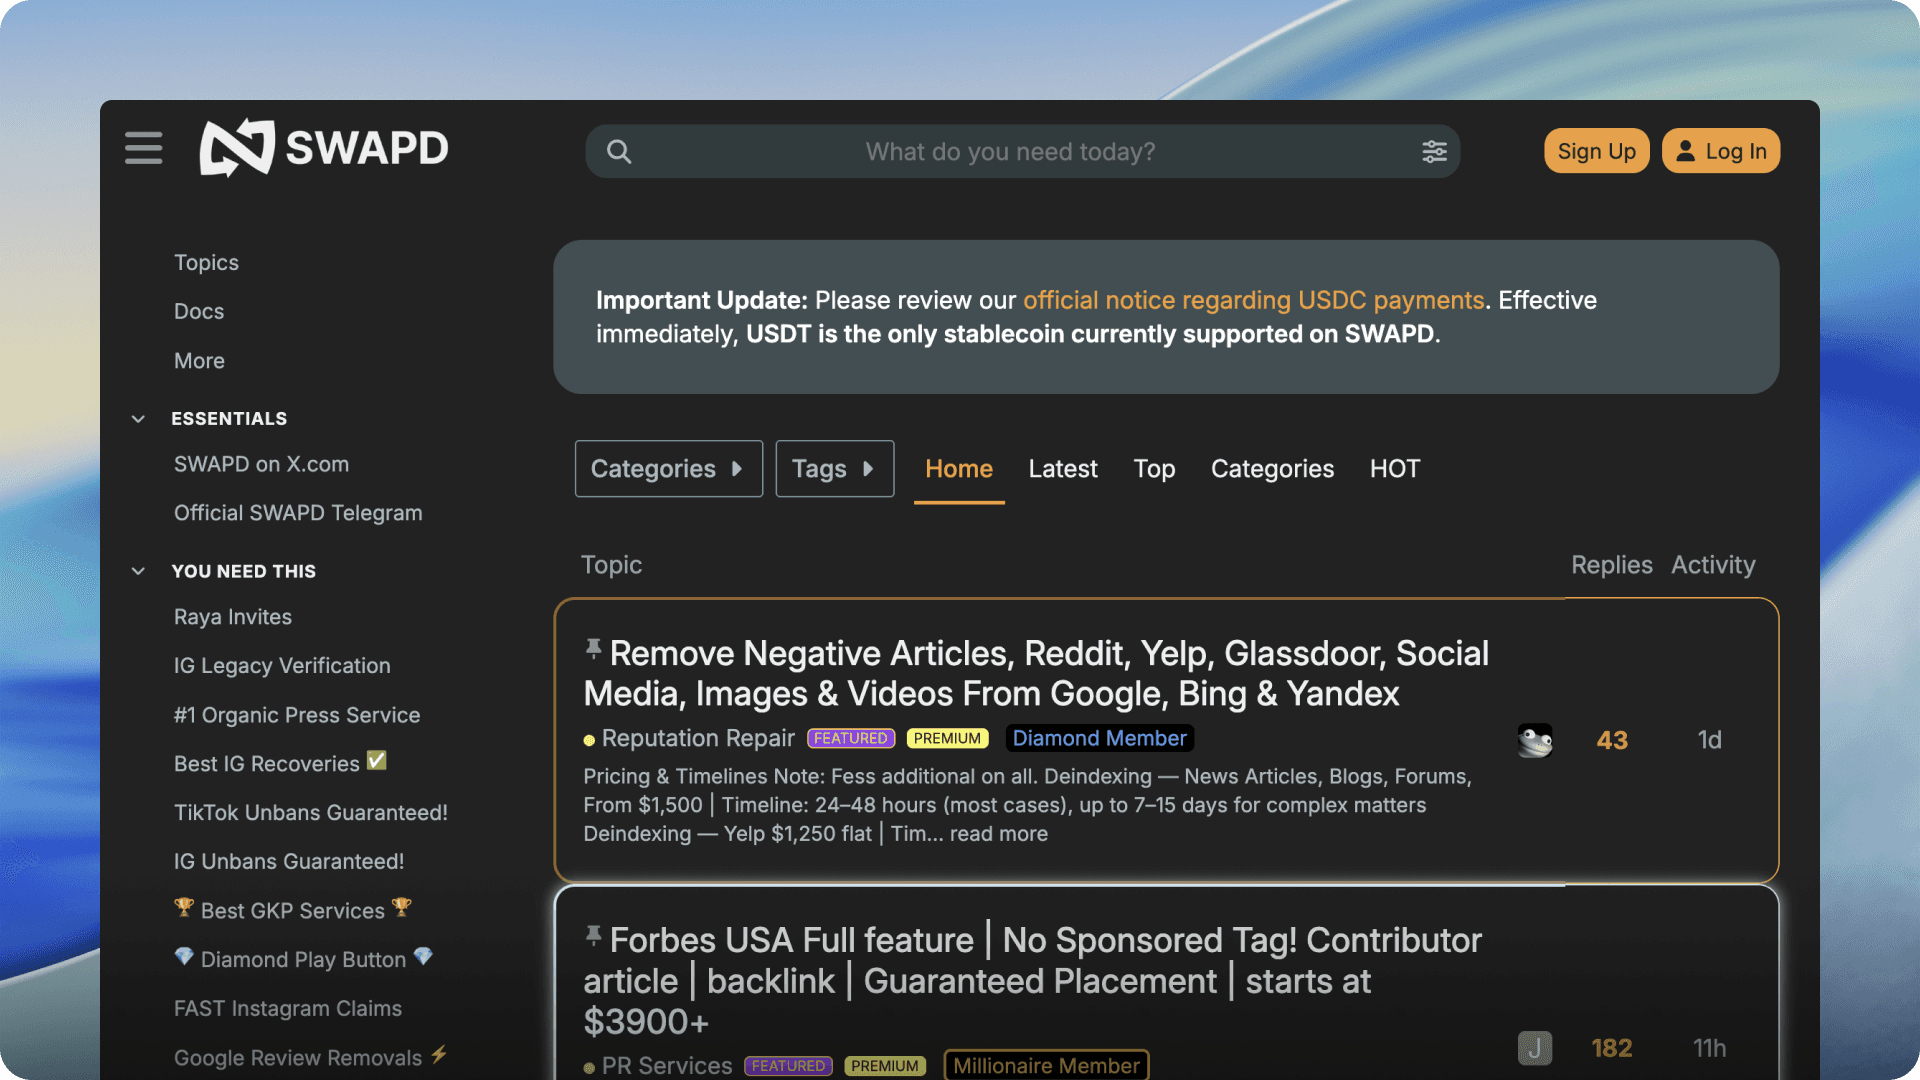This screenshot has height=1080, width=1920.
Task: Open the Tags dropdown filter
Action: 834,469
